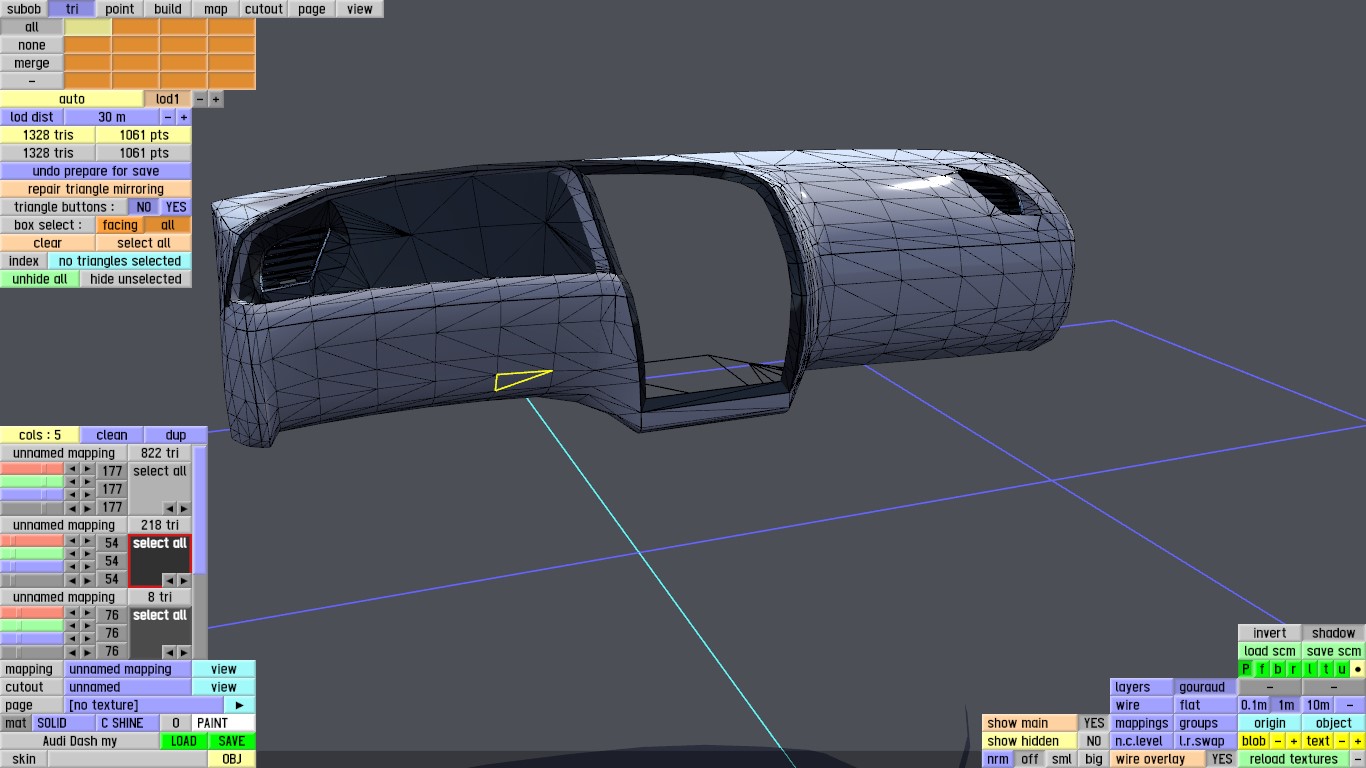Click the blue slider of 8 tri mapping
The image size is (1366, 768).
[x=32, y=638]
